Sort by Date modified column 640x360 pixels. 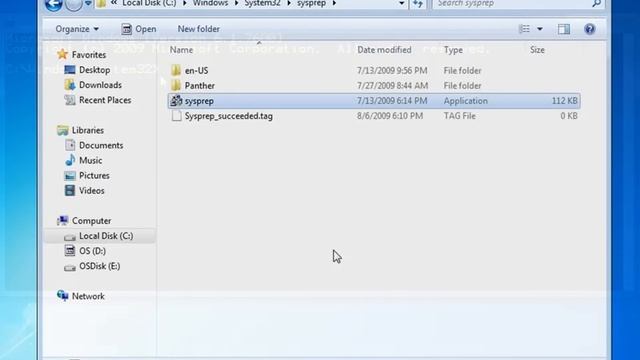[x=384, y=50]
